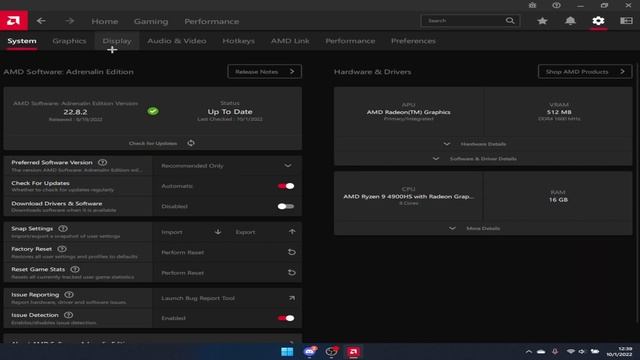
Task: Show Factory Reset info icon
Action: (x=62, y=249)
